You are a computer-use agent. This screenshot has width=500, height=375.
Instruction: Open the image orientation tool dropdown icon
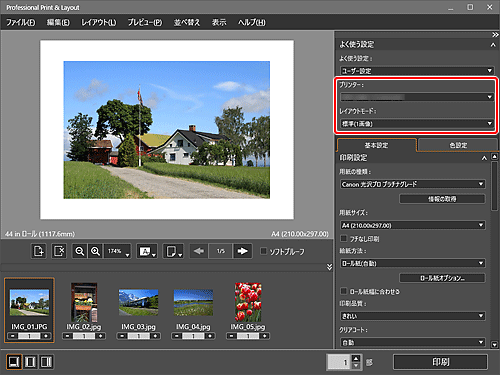(147, 251)
